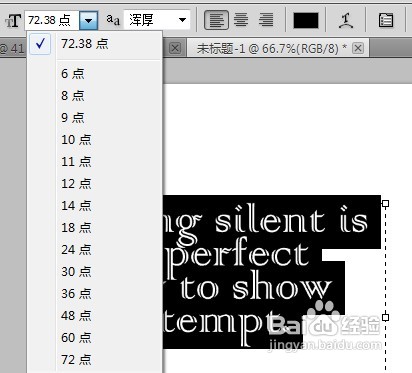Select left align text button
The width and height of the screenshot is (412, 373).
pos(216,20)
